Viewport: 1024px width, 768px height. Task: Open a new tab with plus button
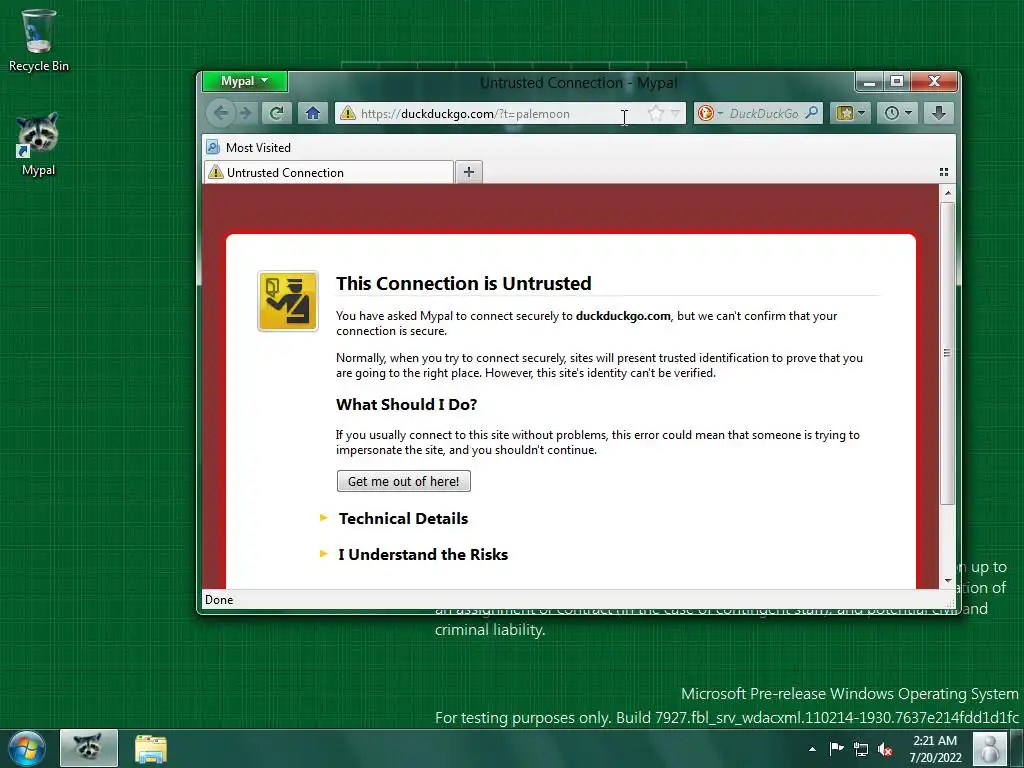[x=468, y=172]
